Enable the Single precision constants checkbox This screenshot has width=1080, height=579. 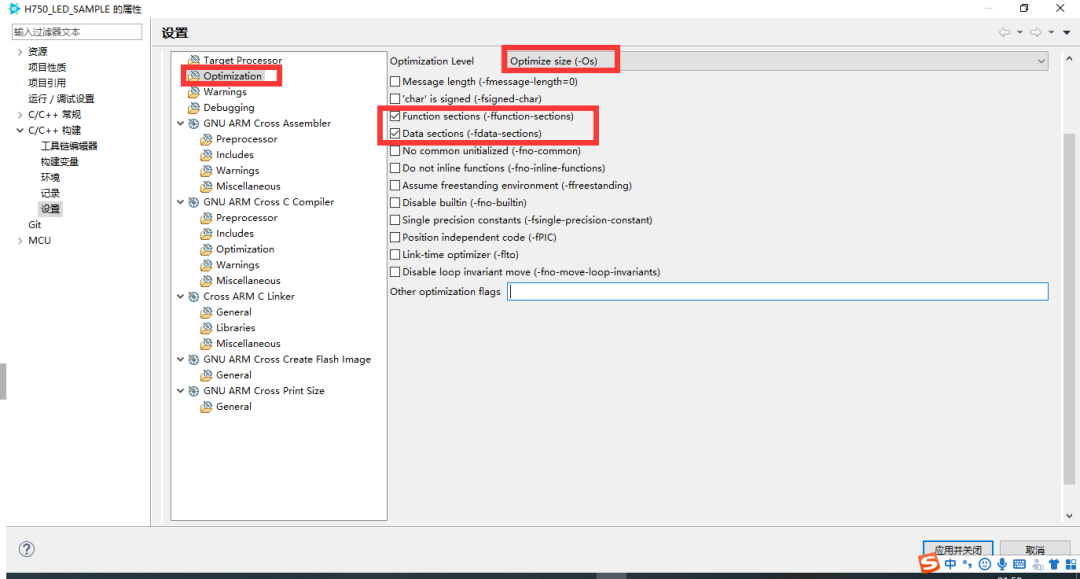coord(395,220)
